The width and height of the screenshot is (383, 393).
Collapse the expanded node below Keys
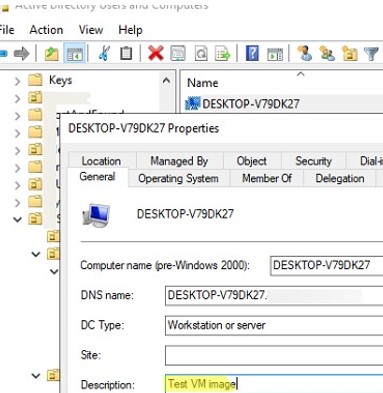(x=17, y=220)
